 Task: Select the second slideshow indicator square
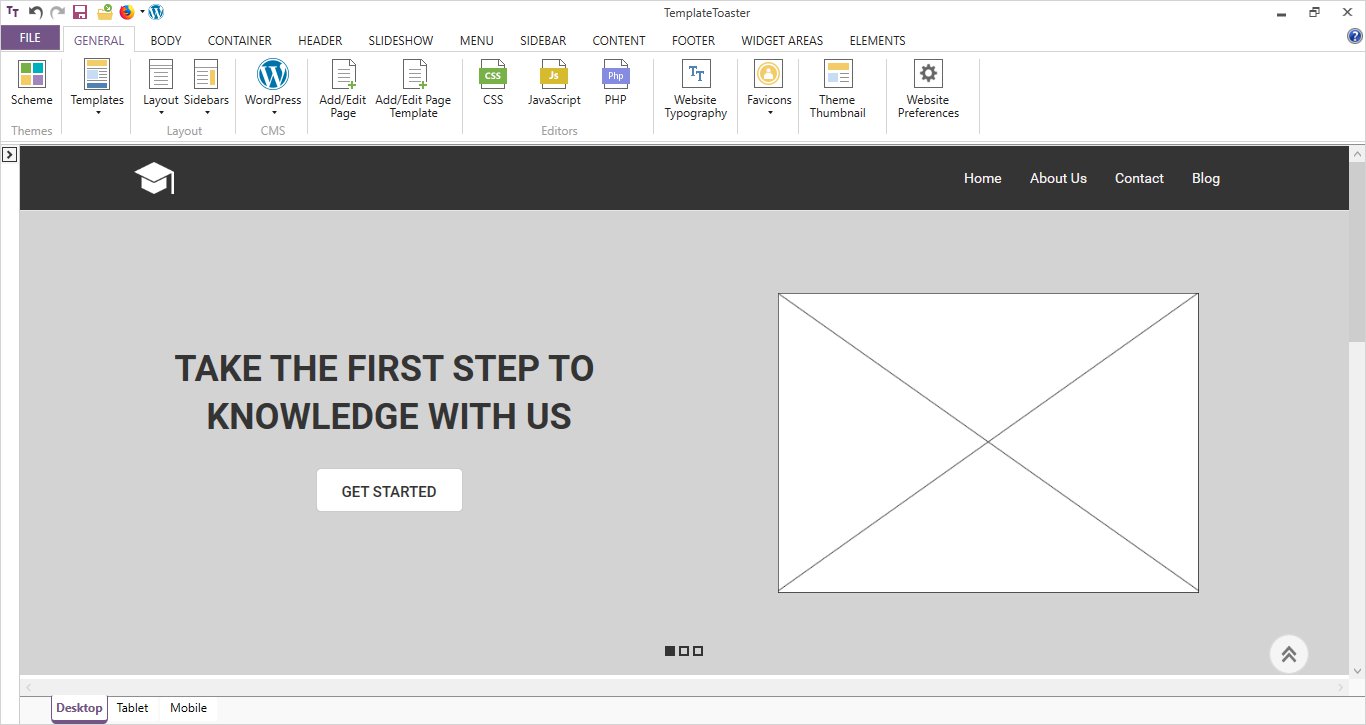(684, 651)
